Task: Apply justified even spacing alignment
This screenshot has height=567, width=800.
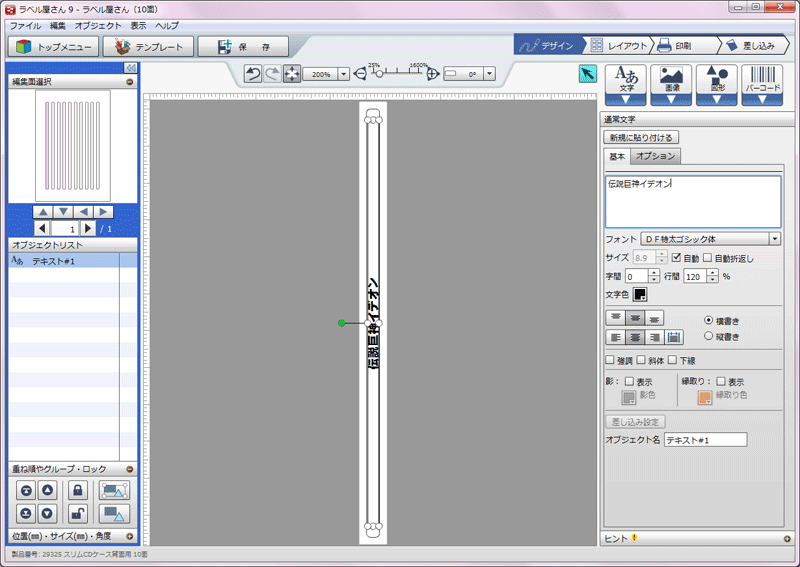Action: [674, 337]
